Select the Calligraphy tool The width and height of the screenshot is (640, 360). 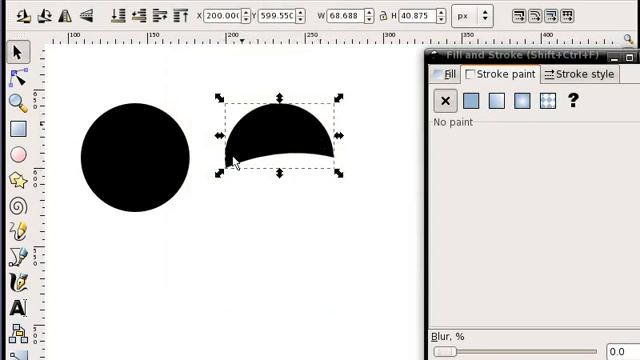click(x=18, y=282)
